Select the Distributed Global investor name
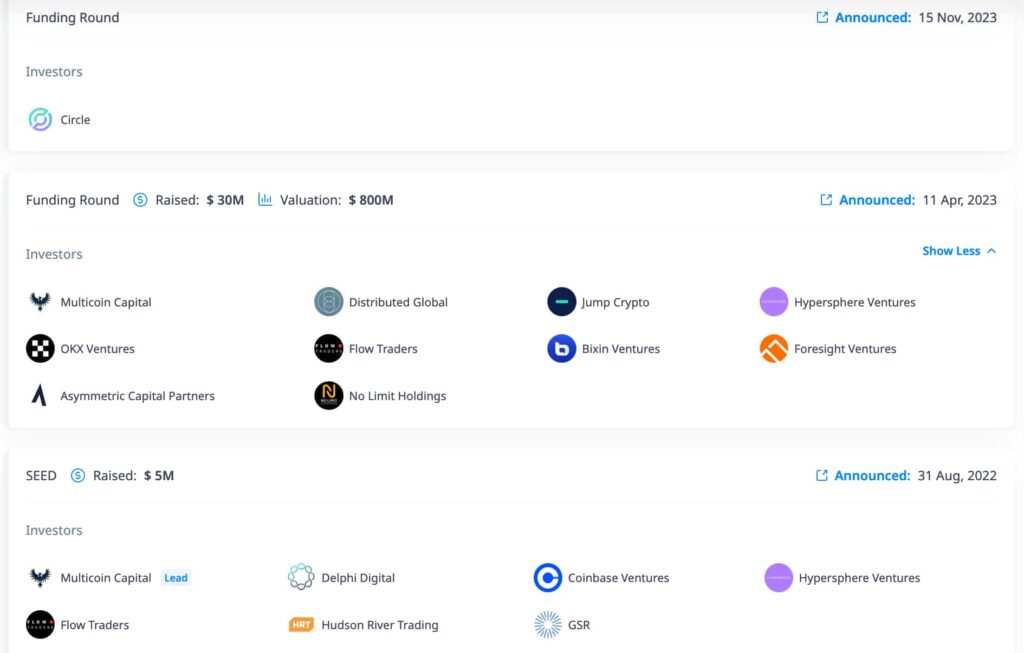Image resolution: width=1024 pixels, height=653 pixels. (x=398, y=302)
